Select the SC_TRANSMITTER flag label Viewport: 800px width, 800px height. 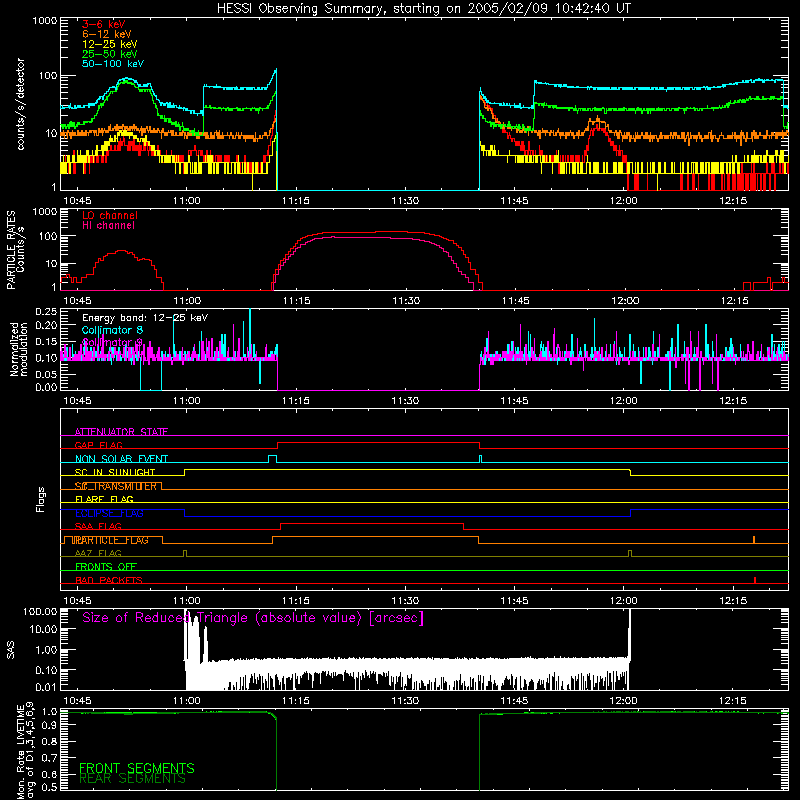116,486
